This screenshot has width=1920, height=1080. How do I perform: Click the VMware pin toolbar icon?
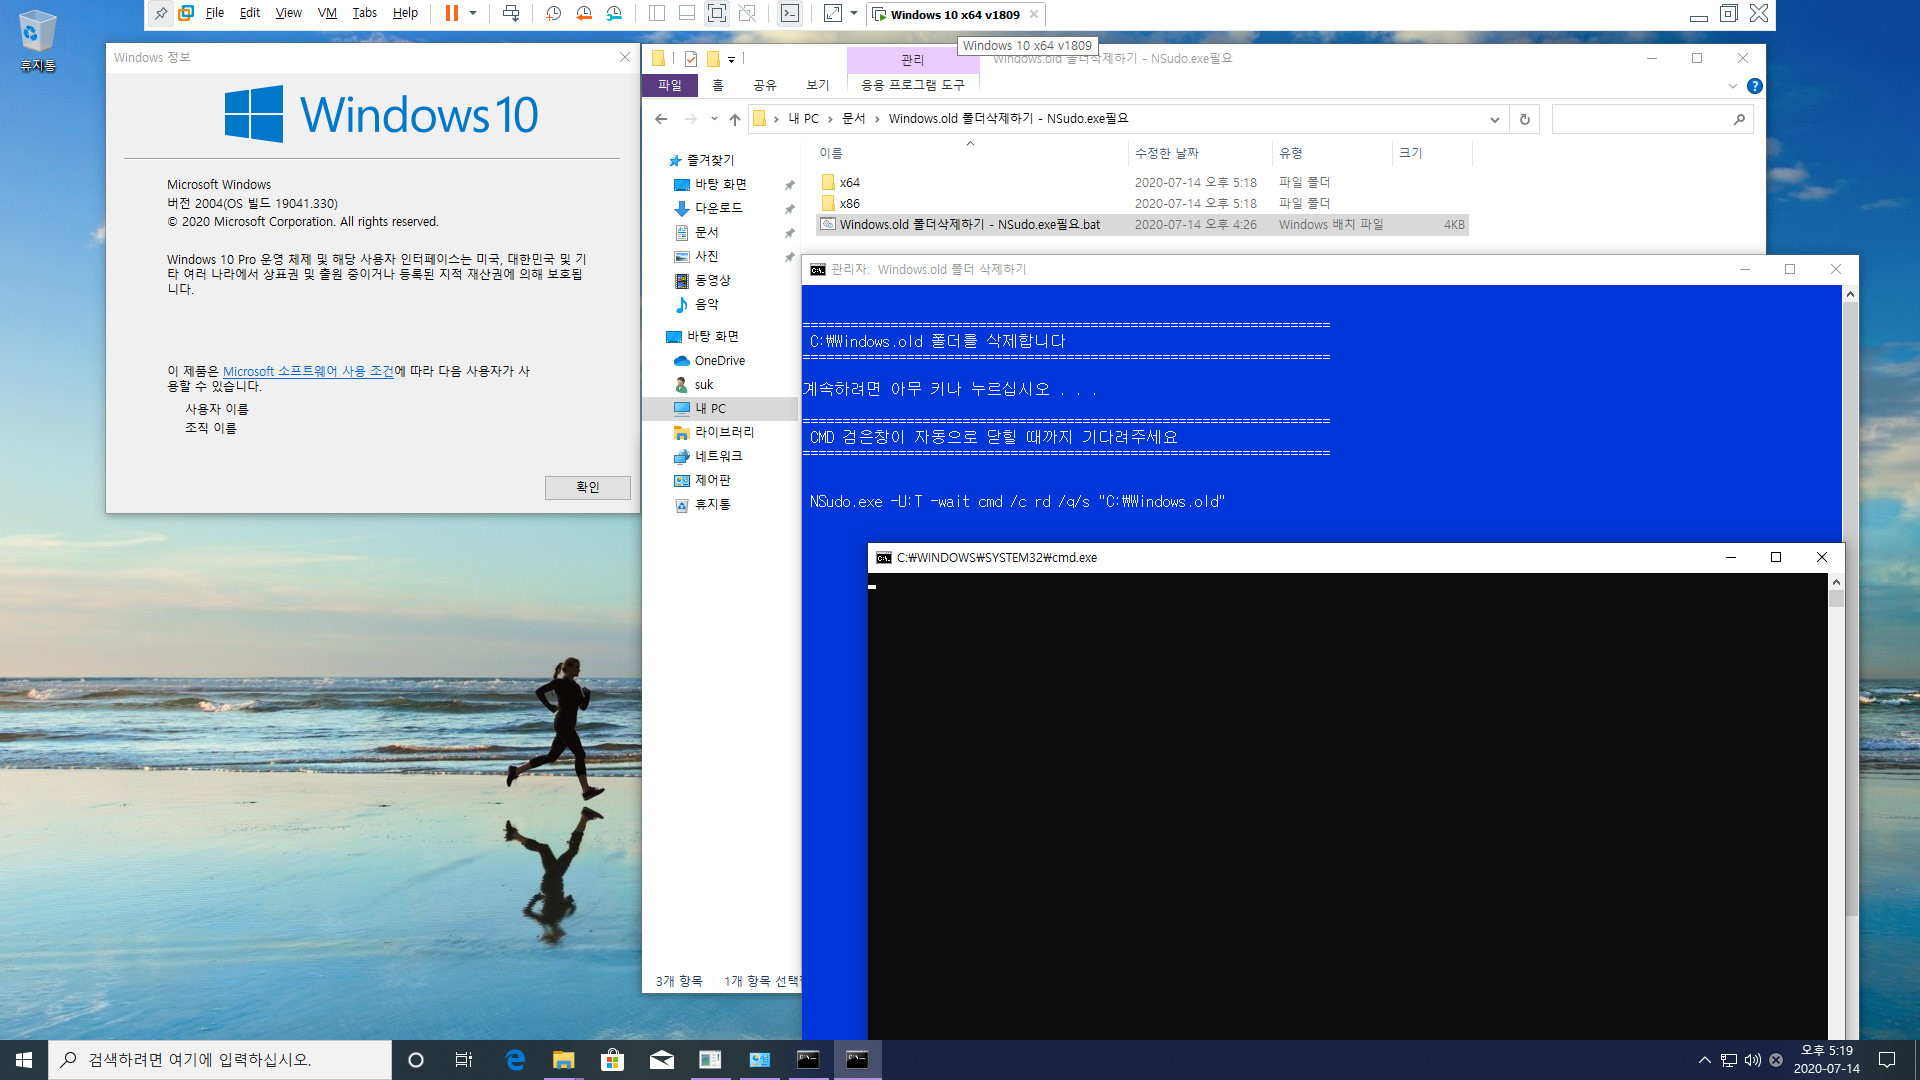[161, 14]
